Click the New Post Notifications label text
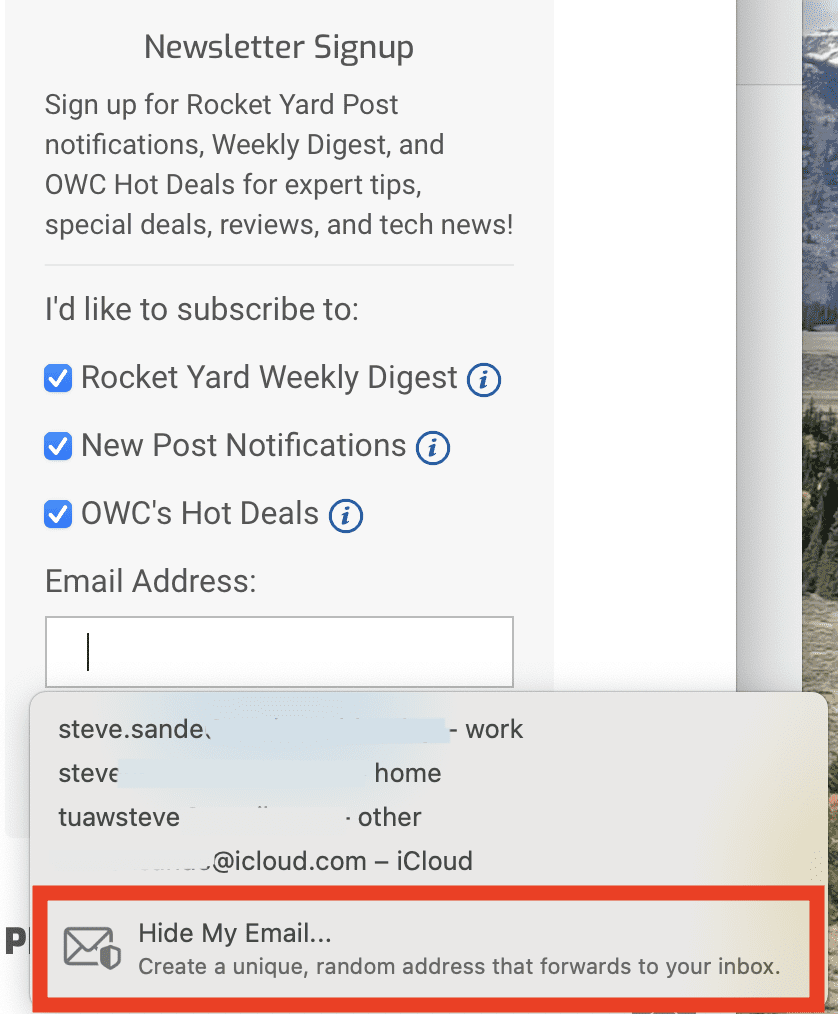 244,446
